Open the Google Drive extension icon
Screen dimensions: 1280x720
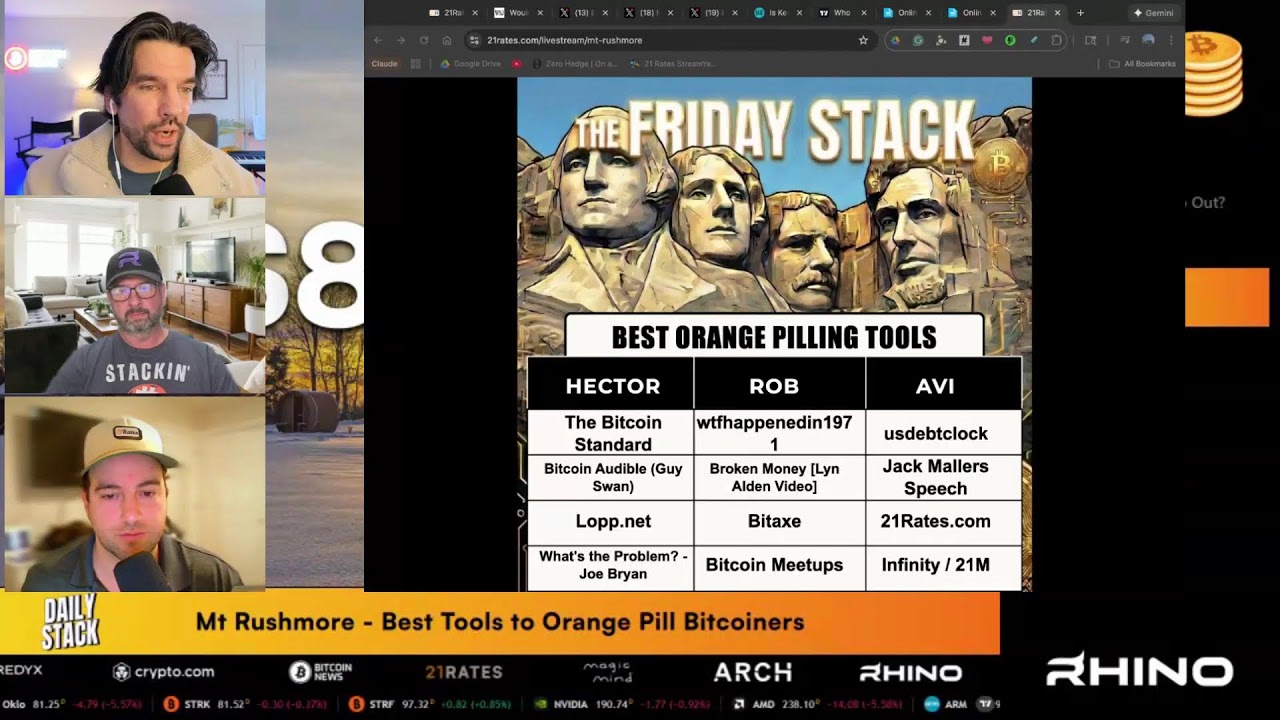(x=895, y=40)
